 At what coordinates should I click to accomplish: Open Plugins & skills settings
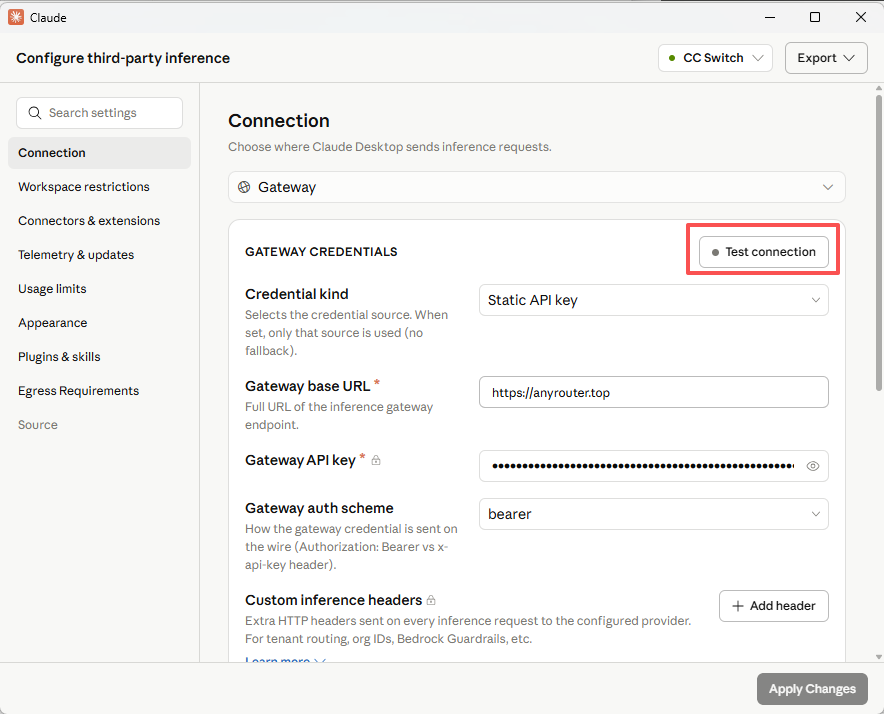pyautogui.click(x=99, y=356)
